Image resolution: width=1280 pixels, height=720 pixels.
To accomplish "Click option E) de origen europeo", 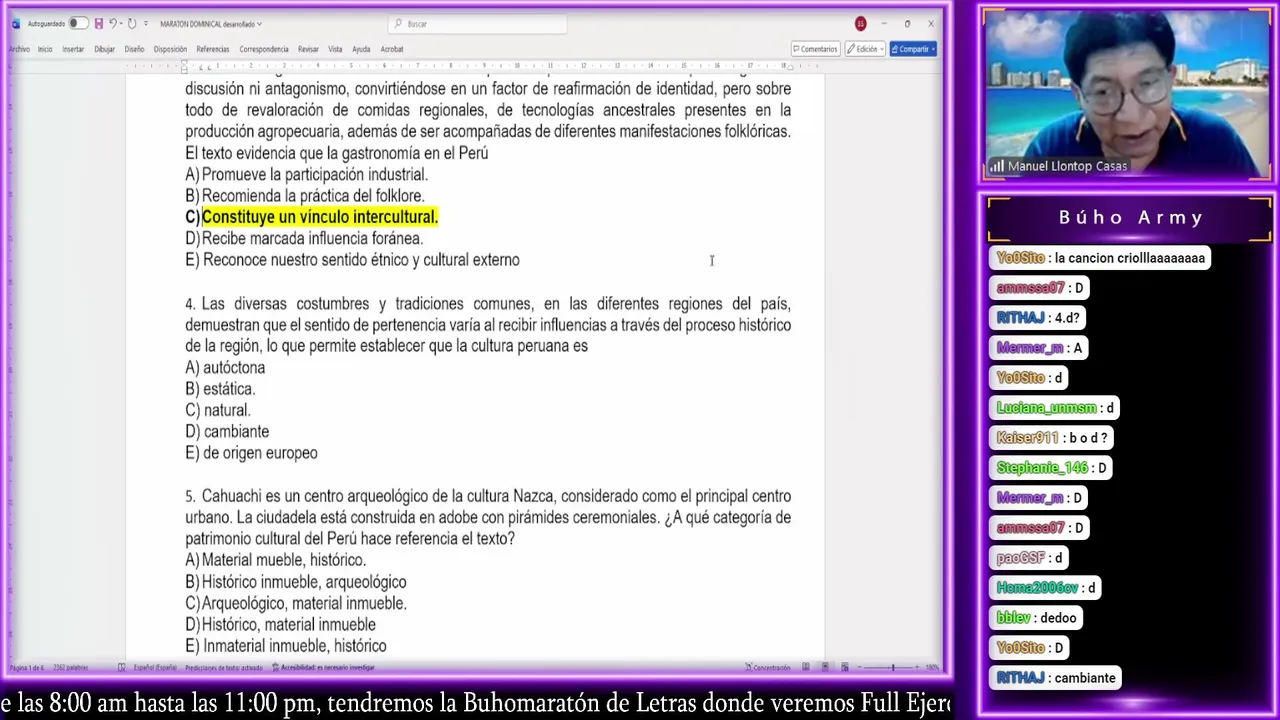I will [x=251, y=453].
